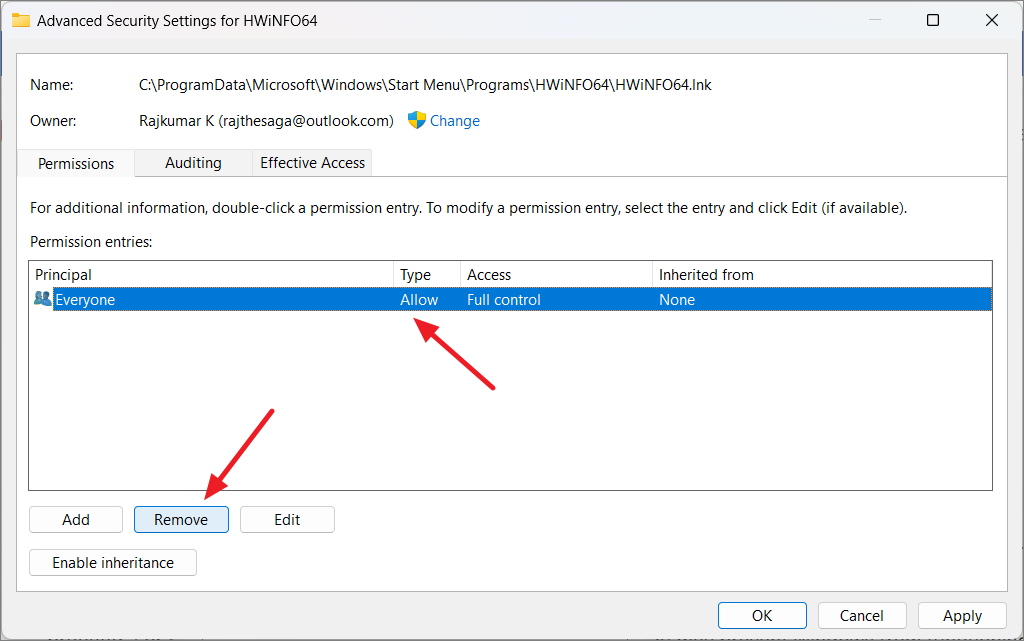
Task: Dismiss the dialog with Cancel
Action: pyautogui.click(x=861, y=615)
